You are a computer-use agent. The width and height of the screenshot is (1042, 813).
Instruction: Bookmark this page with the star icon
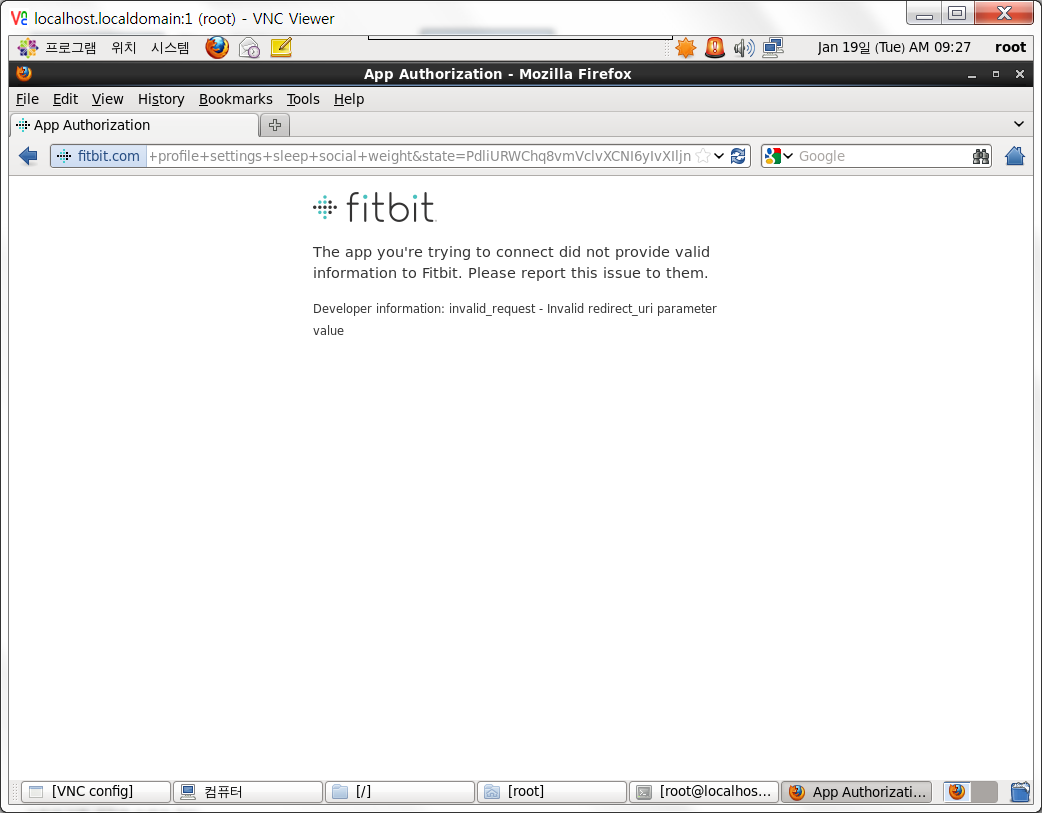(702, 156)
